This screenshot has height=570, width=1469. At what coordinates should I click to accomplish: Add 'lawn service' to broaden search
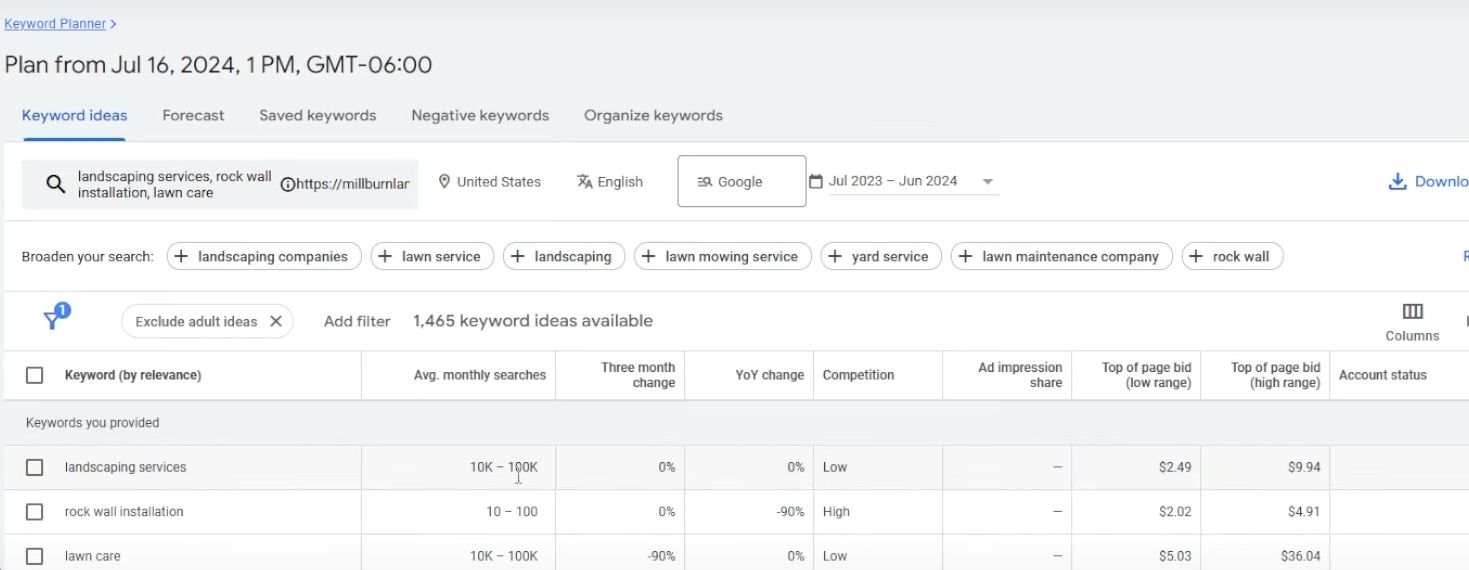coord(432,256)
